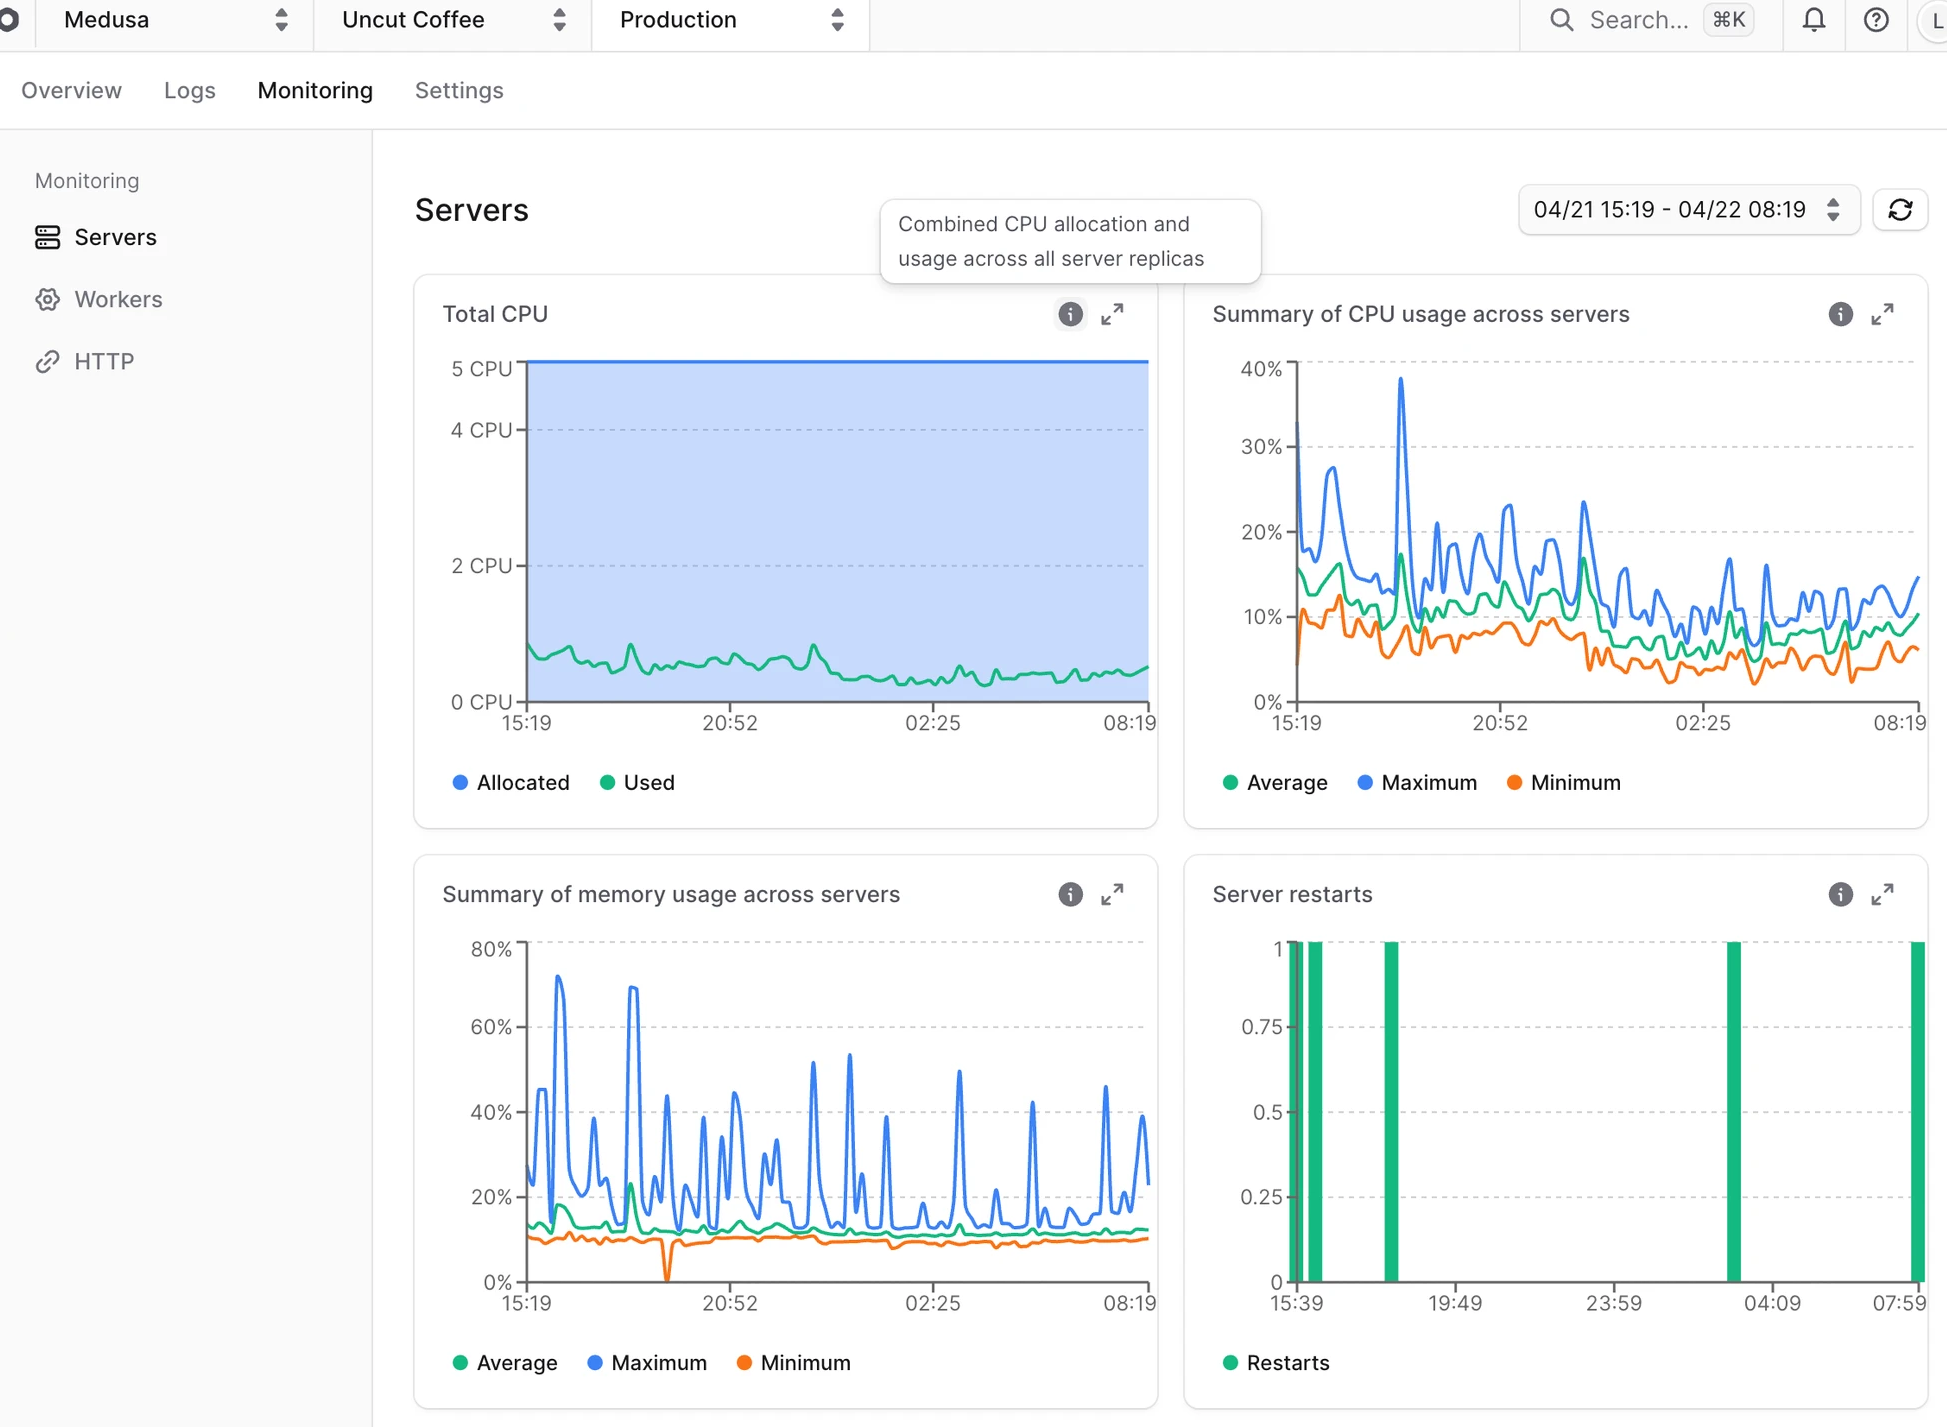Show info for Server restarts chart

click(x=1840, y=894)
